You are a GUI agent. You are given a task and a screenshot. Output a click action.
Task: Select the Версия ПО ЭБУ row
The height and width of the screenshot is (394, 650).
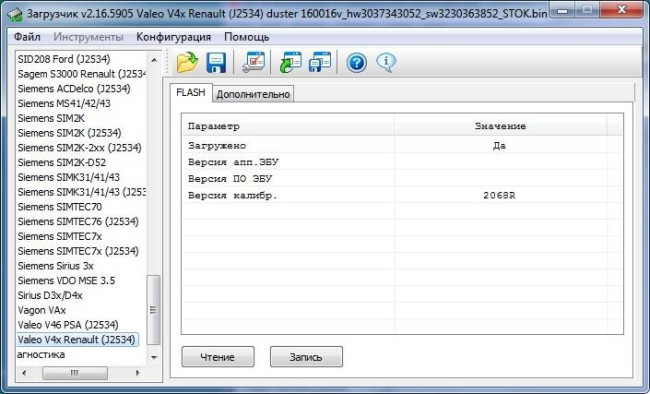coord(402,178)
